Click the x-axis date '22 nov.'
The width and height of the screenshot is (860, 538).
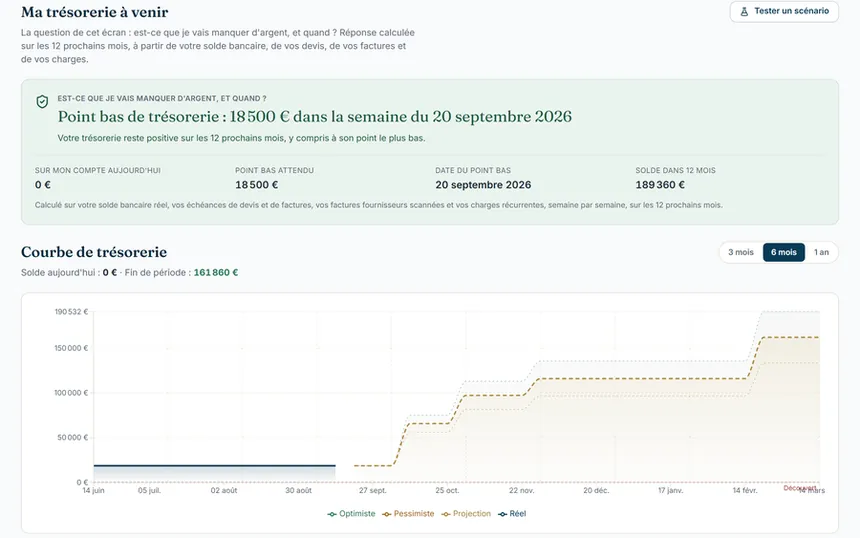(522, 490)
